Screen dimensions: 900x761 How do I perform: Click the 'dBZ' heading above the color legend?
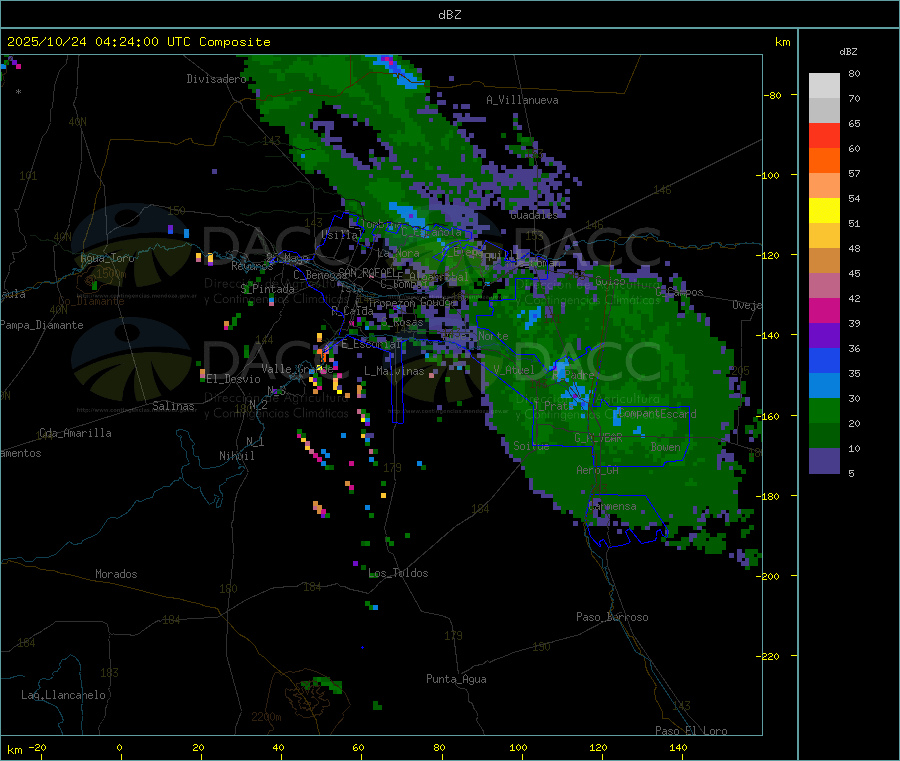(848, 52)
